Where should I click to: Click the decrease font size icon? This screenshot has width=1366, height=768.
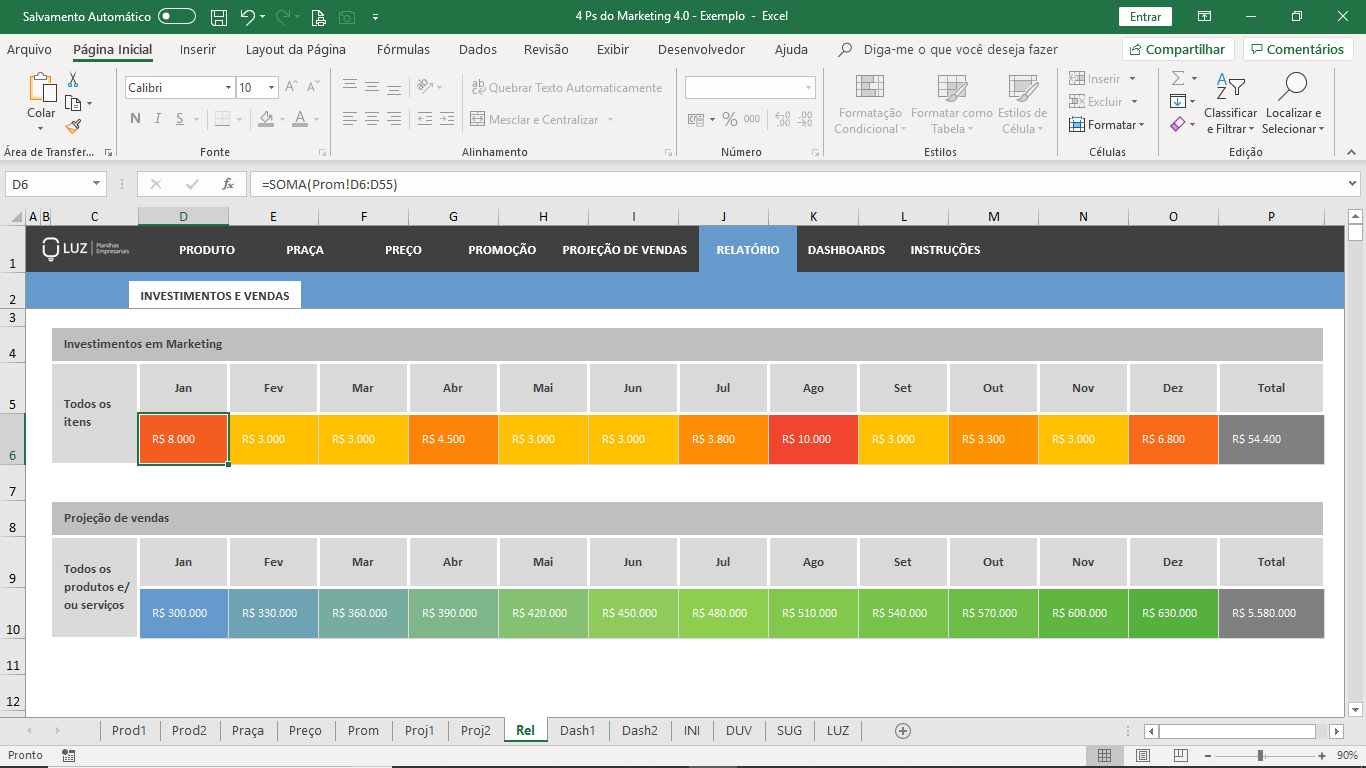[x=311, y=88]
